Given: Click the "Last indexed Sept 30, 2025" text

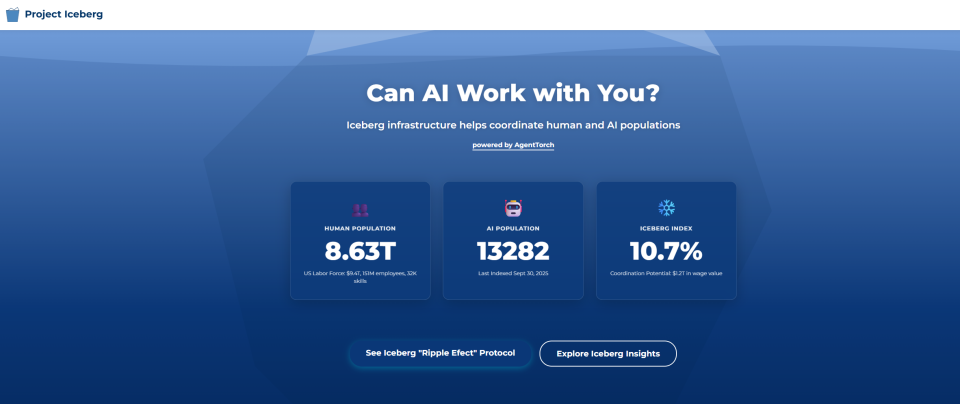Looking at the screenshot, I should coord(513,273).
